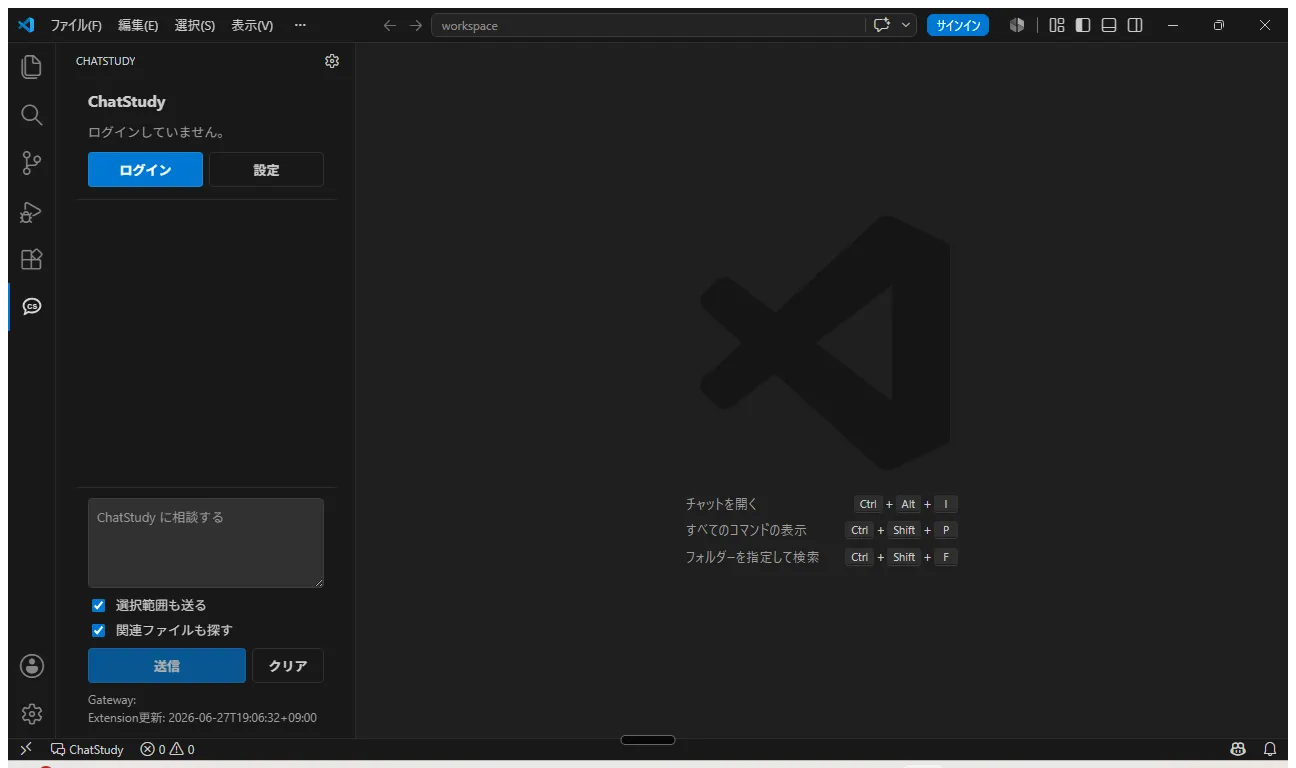
Task: Click the サインイン button in title bar
Action: [958, 26]
